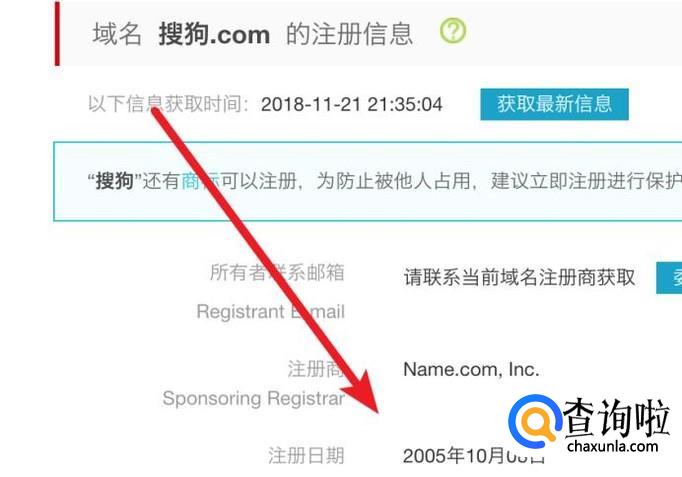The image size is (682, 477).
Task: Click the 注册日期 field label
Action: click(306, 456)
